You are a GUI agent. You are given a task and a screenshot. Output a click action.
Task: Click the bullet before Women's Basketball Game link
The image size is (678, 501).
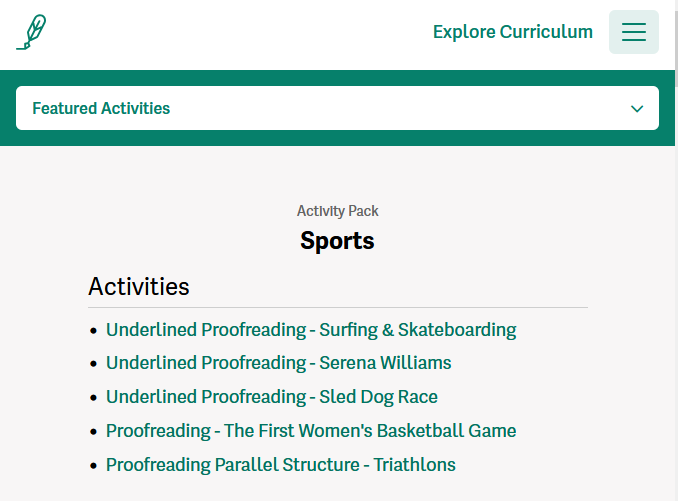click(x=93, y=431)
